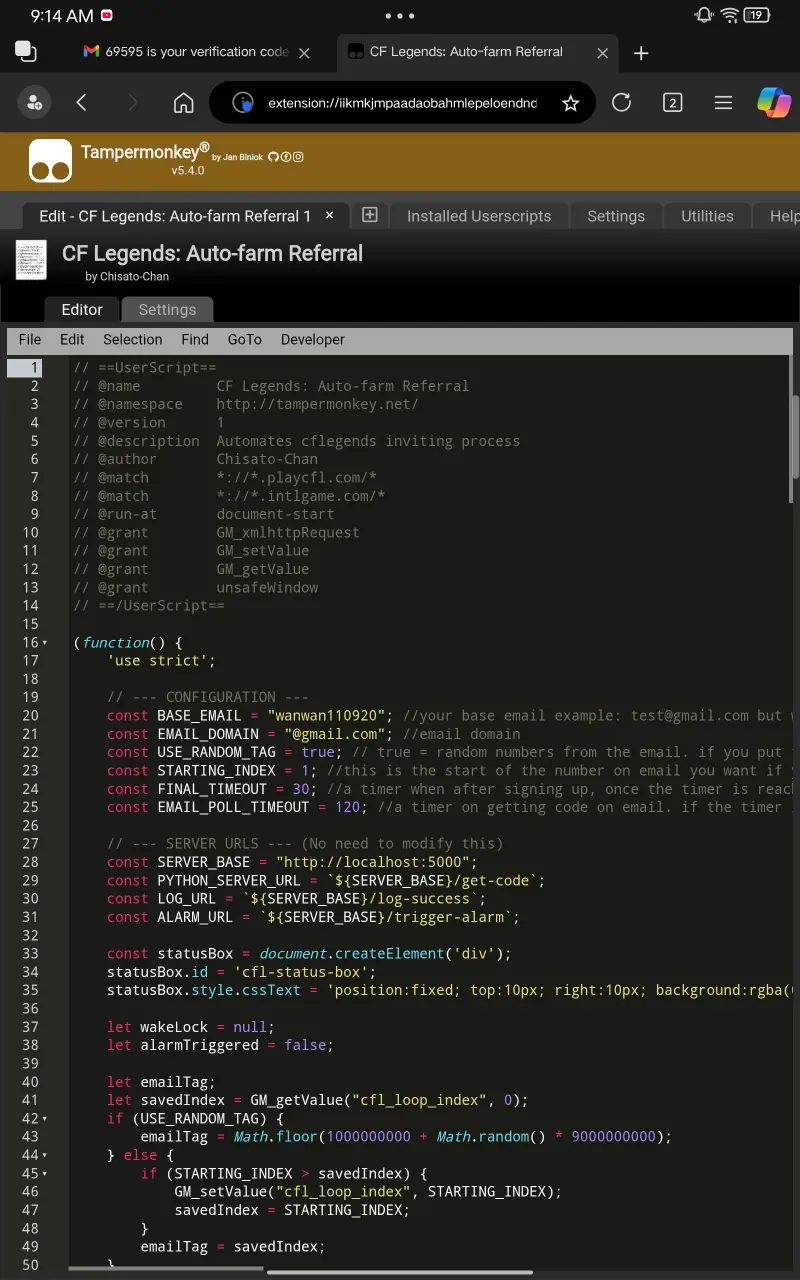Click the GM_xmlhttpRequest grant line
Image resolution: width=800 pixels, height=1280 pixels.
[217, 533]
